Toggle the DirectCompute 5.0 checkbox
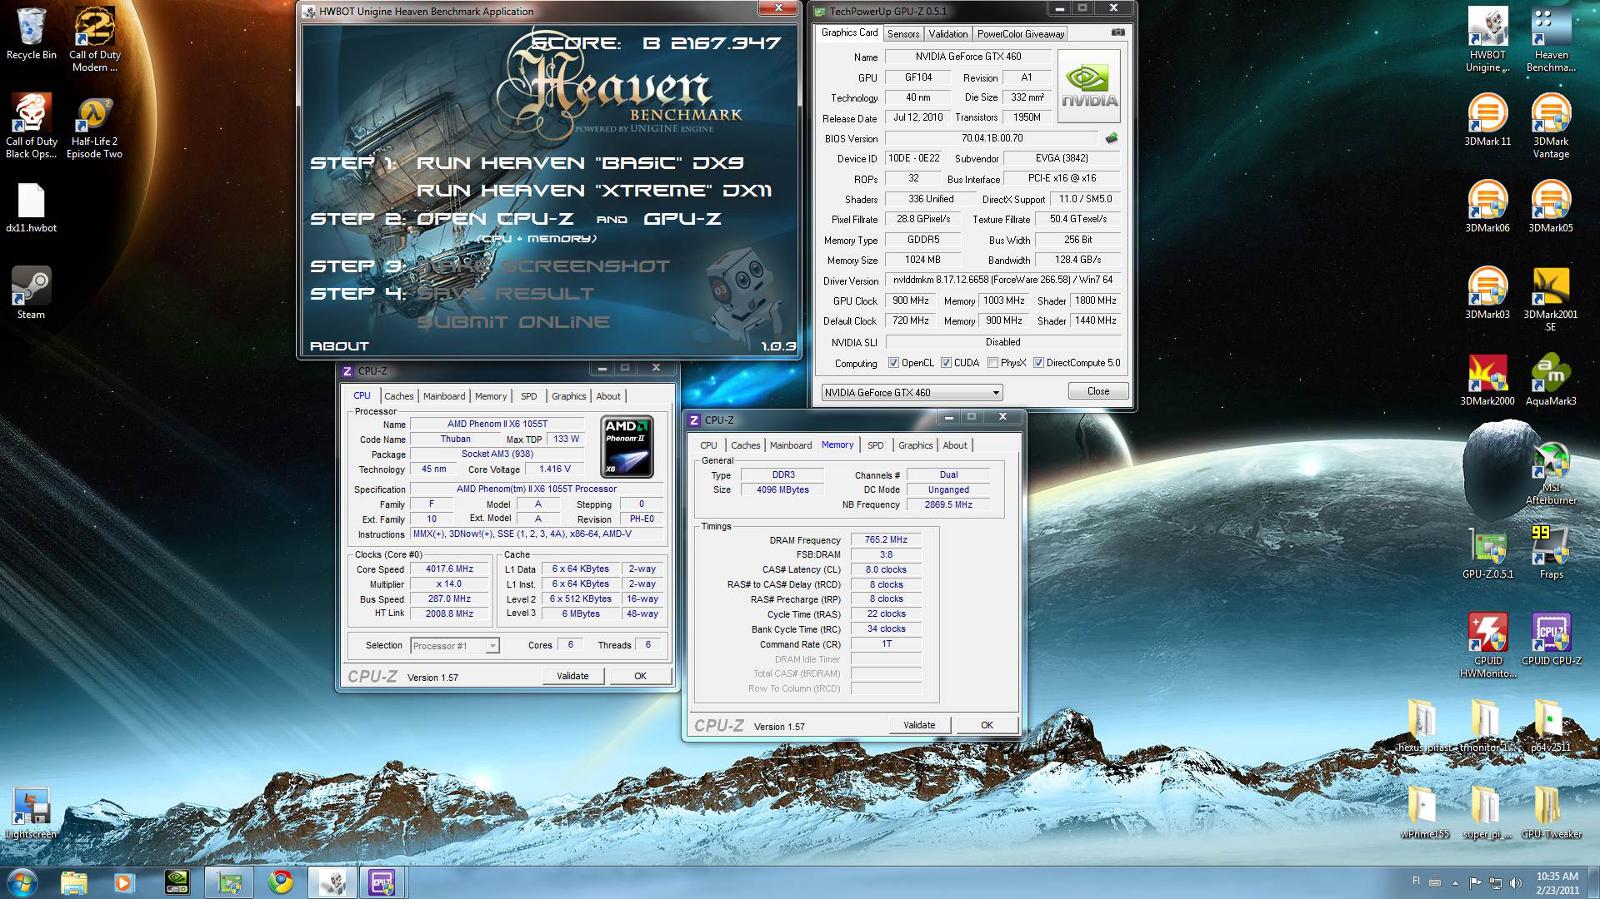Image resolution: width=1600 pixels, height=899 pixels. click(1038, 363)
